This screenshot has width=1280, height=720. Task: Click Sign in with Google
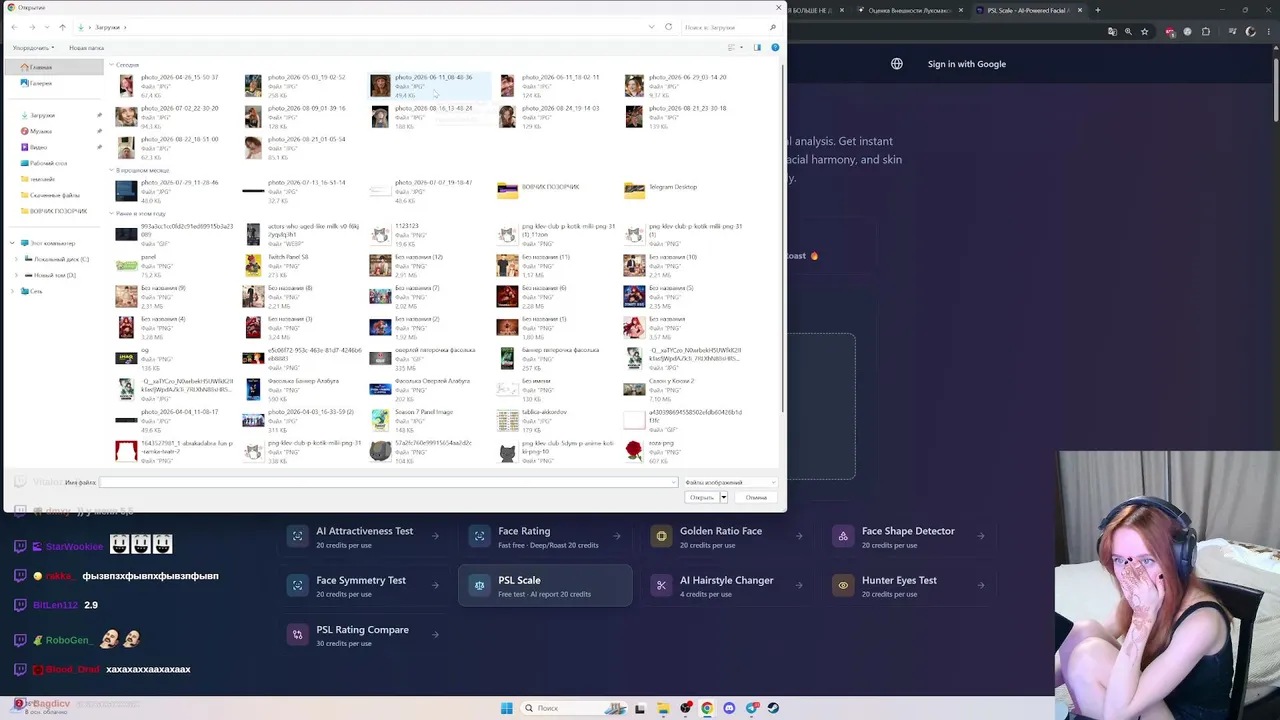(x=966, y=64)
